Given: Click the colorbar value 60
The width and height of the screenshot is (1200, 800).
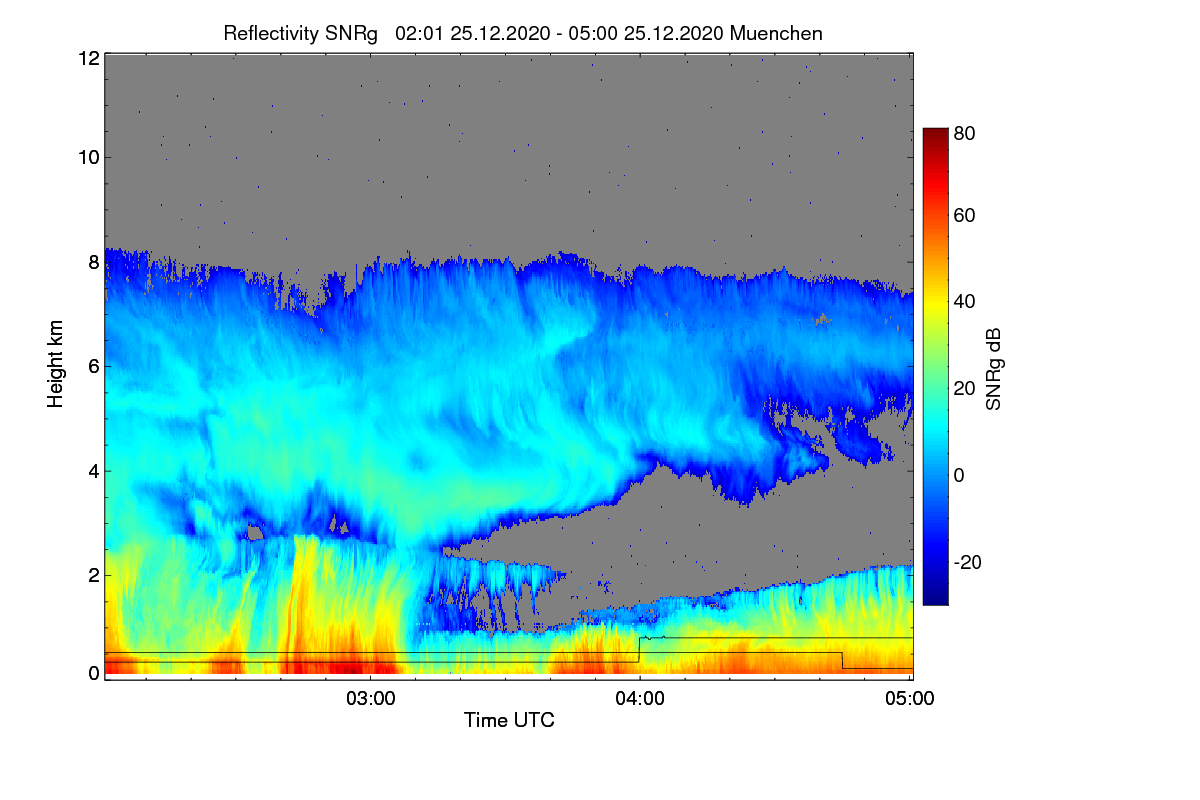Looking at the screenshot, I should [x=965, y=215].
